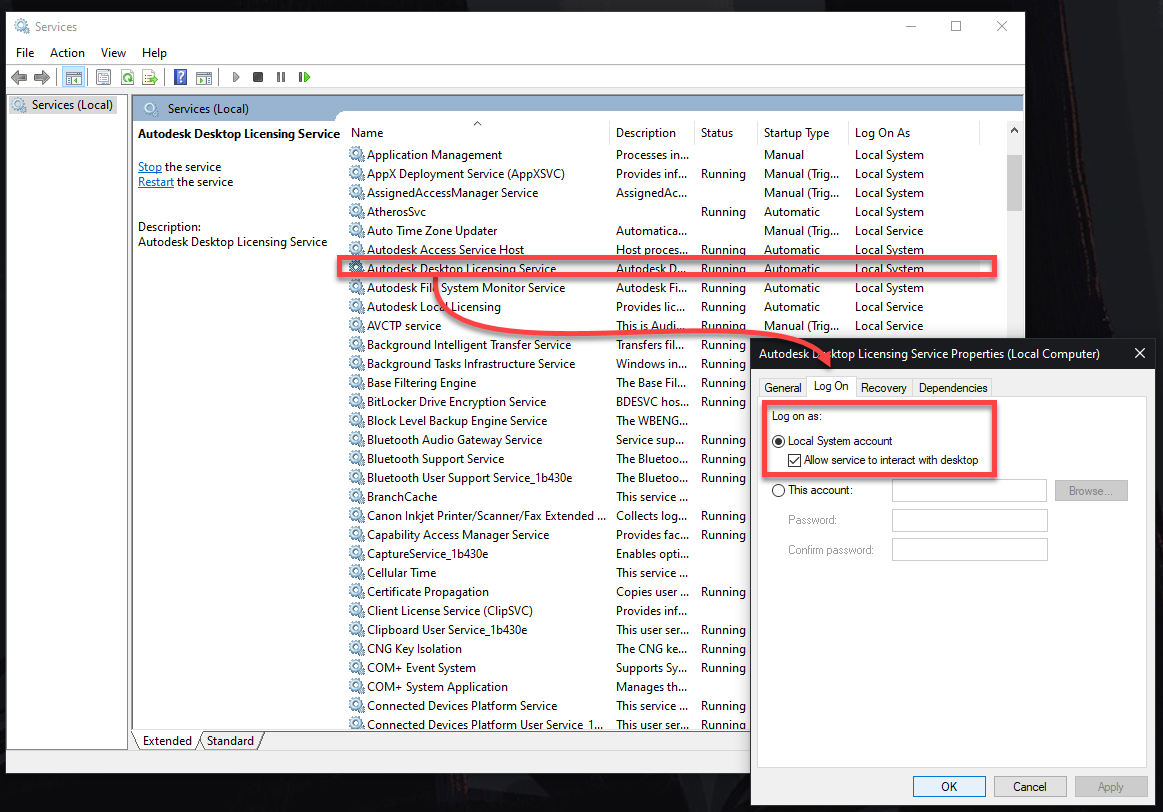Sort the list by Status column header
The image size is (1163, 812).
point(716,133)
